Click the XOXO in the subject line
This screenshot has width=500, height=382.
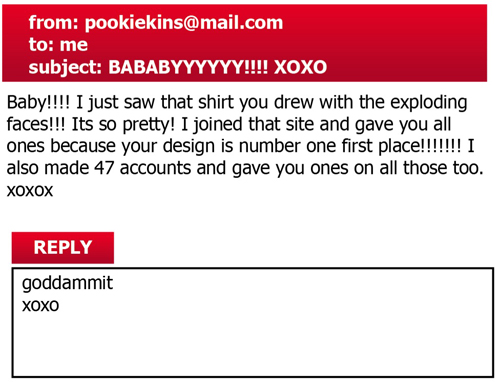point(300,67)
